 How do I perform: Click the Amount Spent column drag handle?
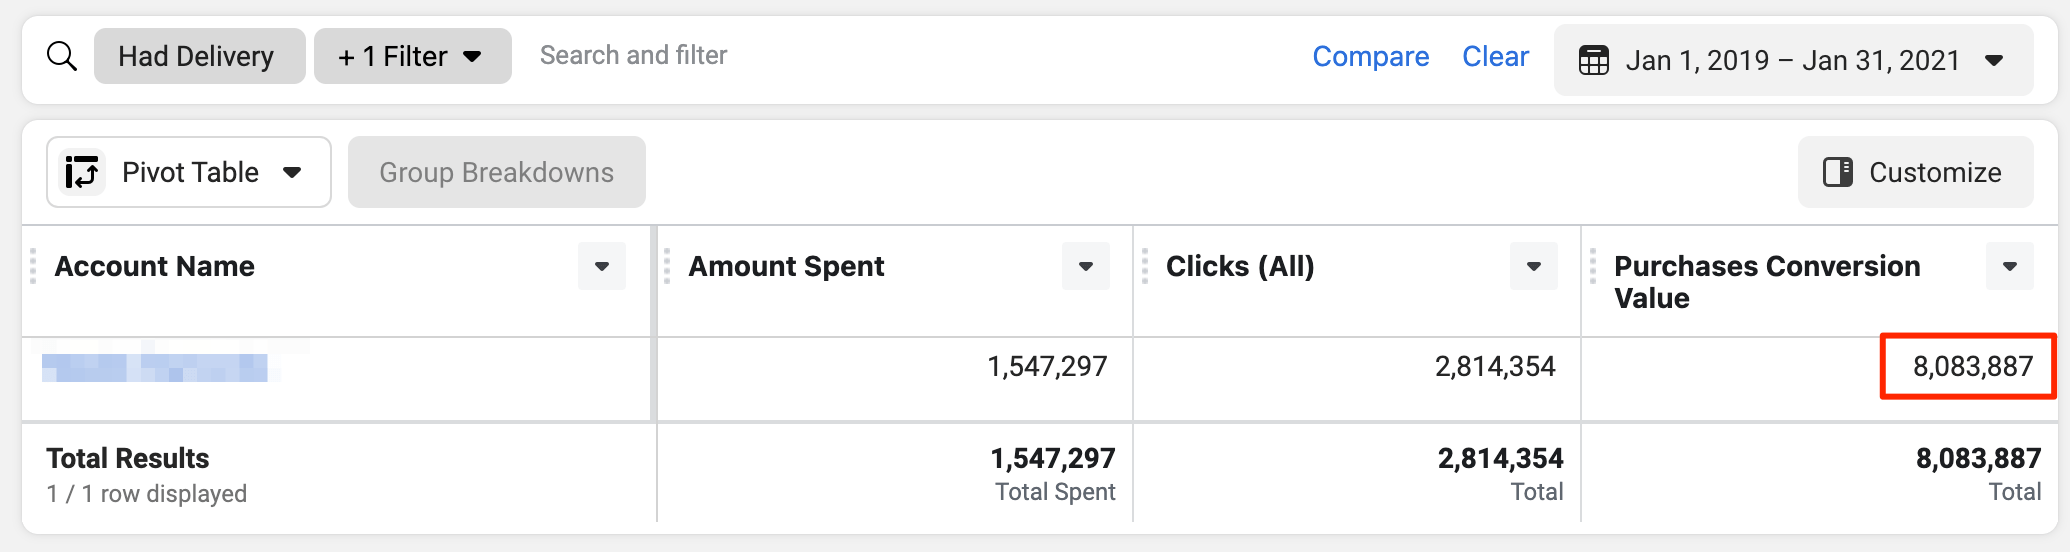(x=667, y=266)
